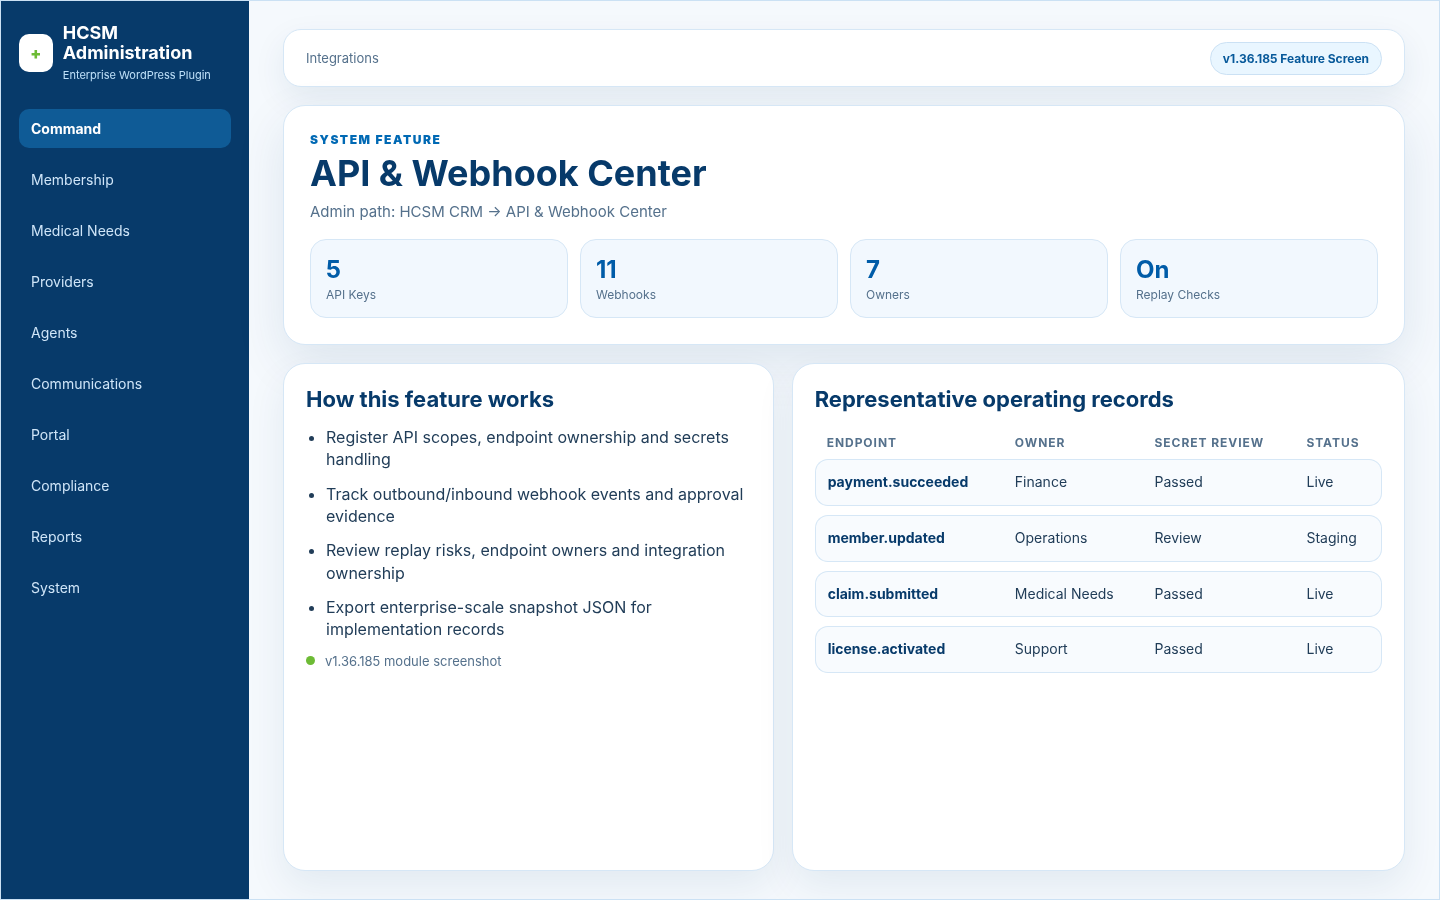Open the license.activated endpoint row
The width and height of the screenshot is (1440, 900).
pyautogui.click(x=1098, y=649)
